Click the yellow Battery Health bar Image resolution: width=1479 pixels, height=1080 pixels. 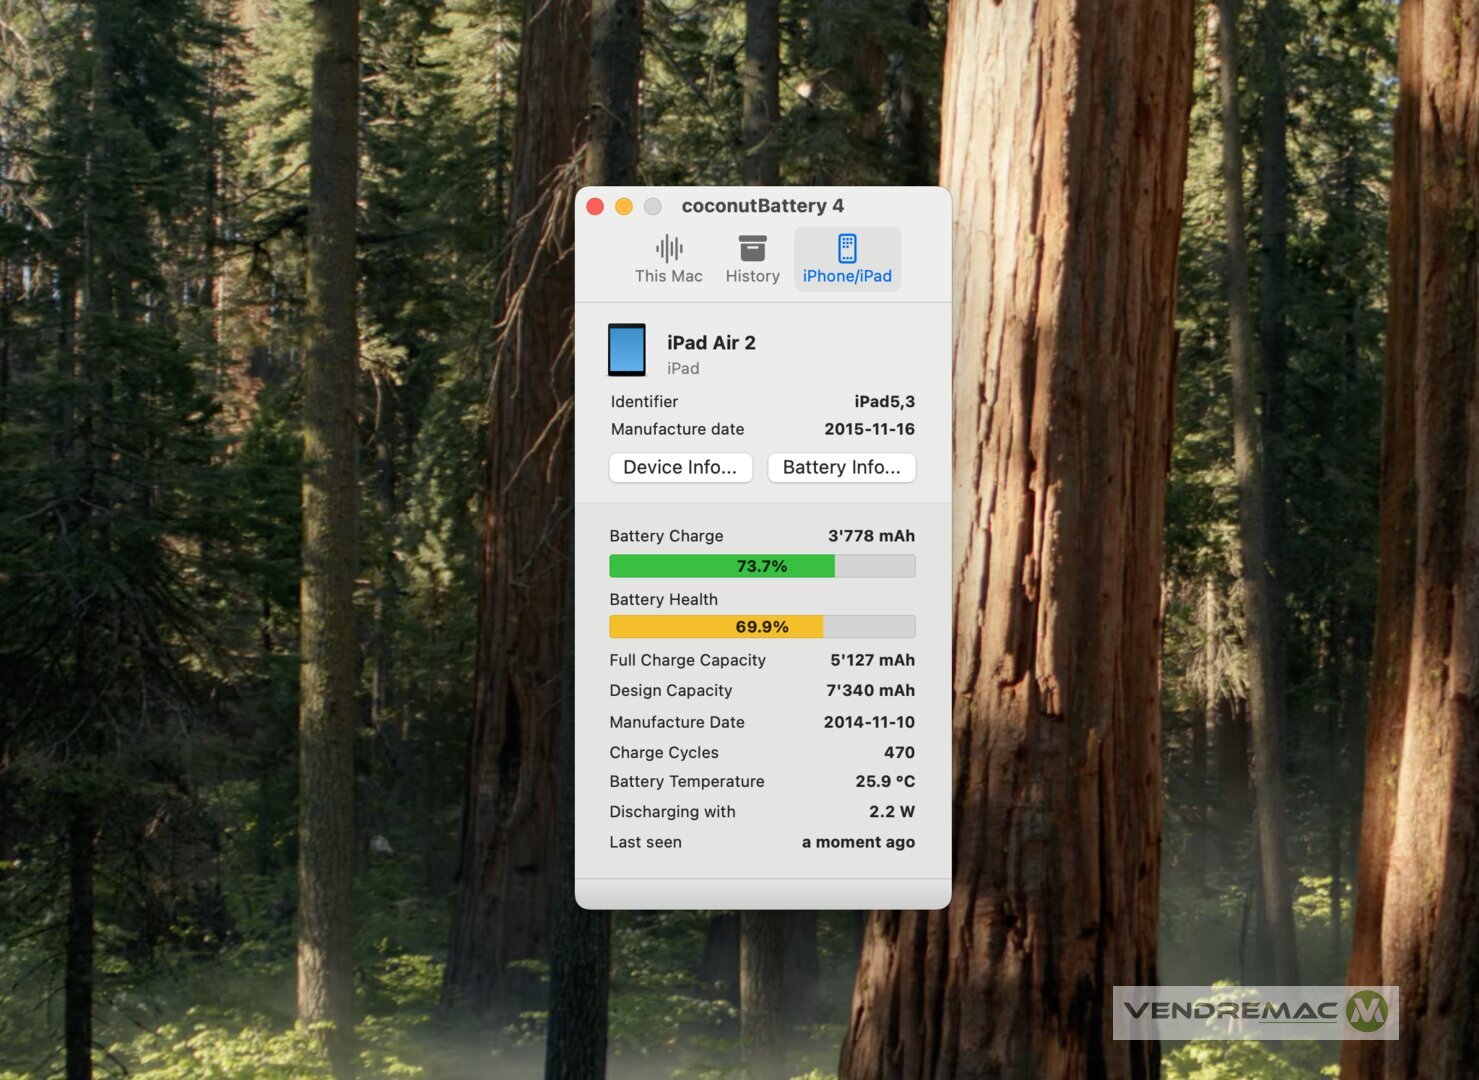click(716, 627)
